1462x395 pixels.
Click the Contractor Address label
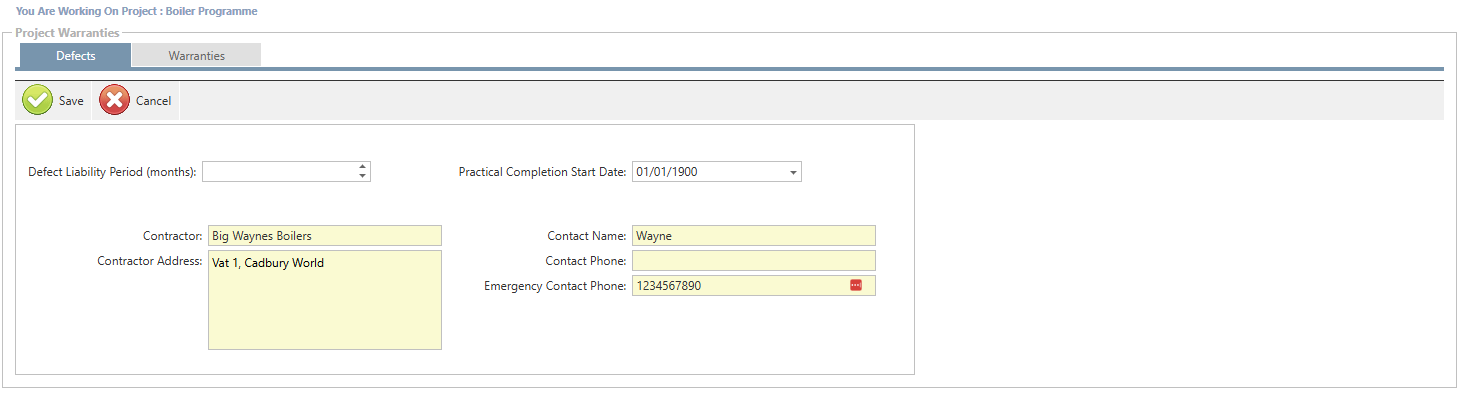(150, 261)
